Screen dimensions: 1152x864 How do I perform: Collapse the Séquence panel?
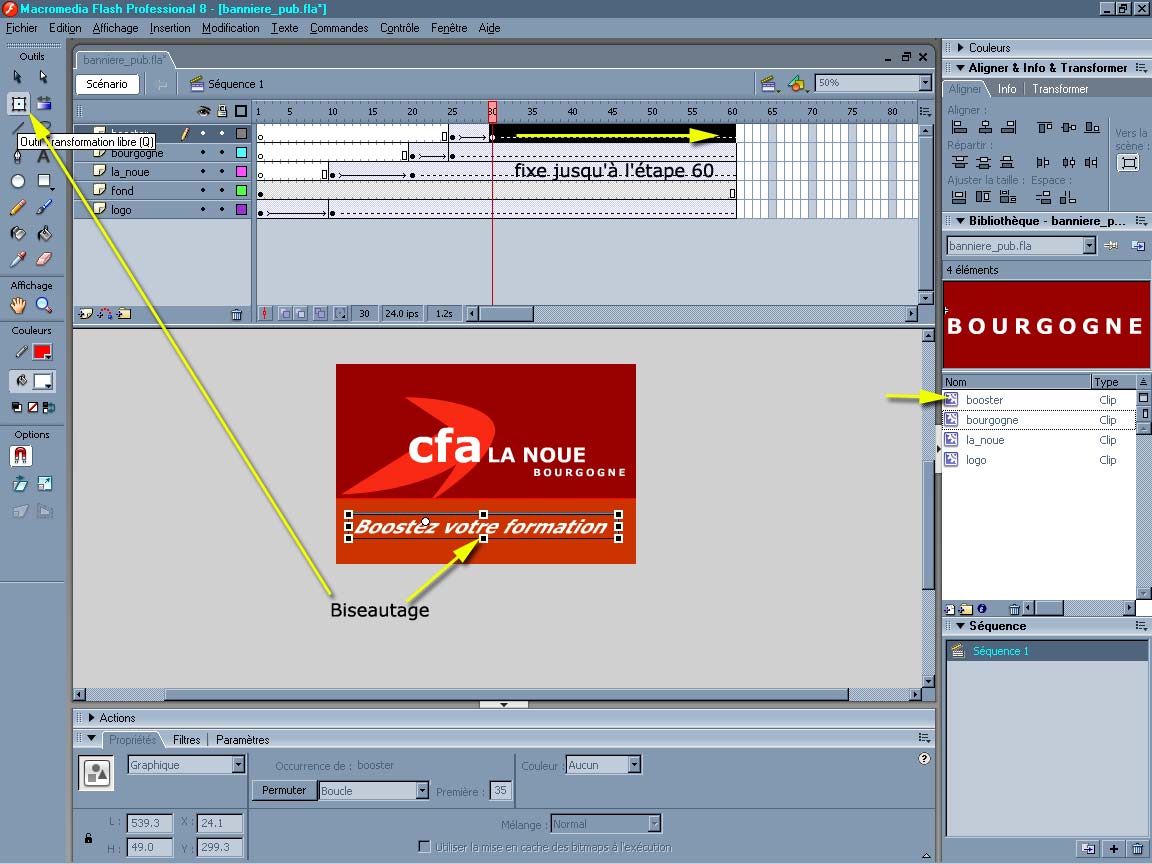pyautogui.click(x=960, y=626)
